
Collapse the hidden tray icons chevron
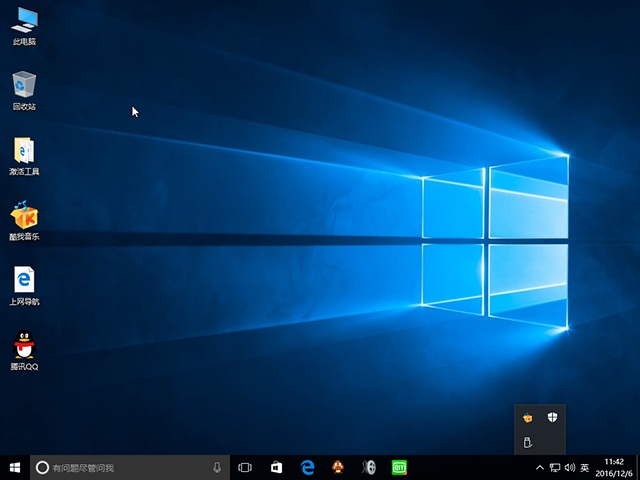tap(540, 467)
